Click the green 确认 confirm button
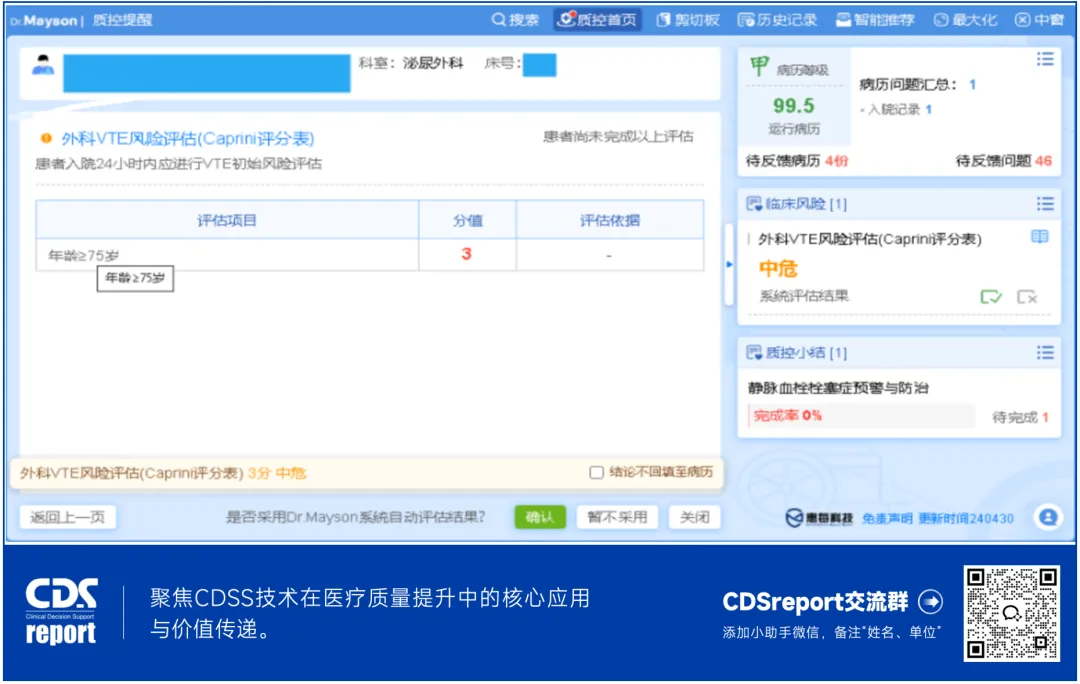This screenshot has height=684, width=1080. (x=541, y=517)
